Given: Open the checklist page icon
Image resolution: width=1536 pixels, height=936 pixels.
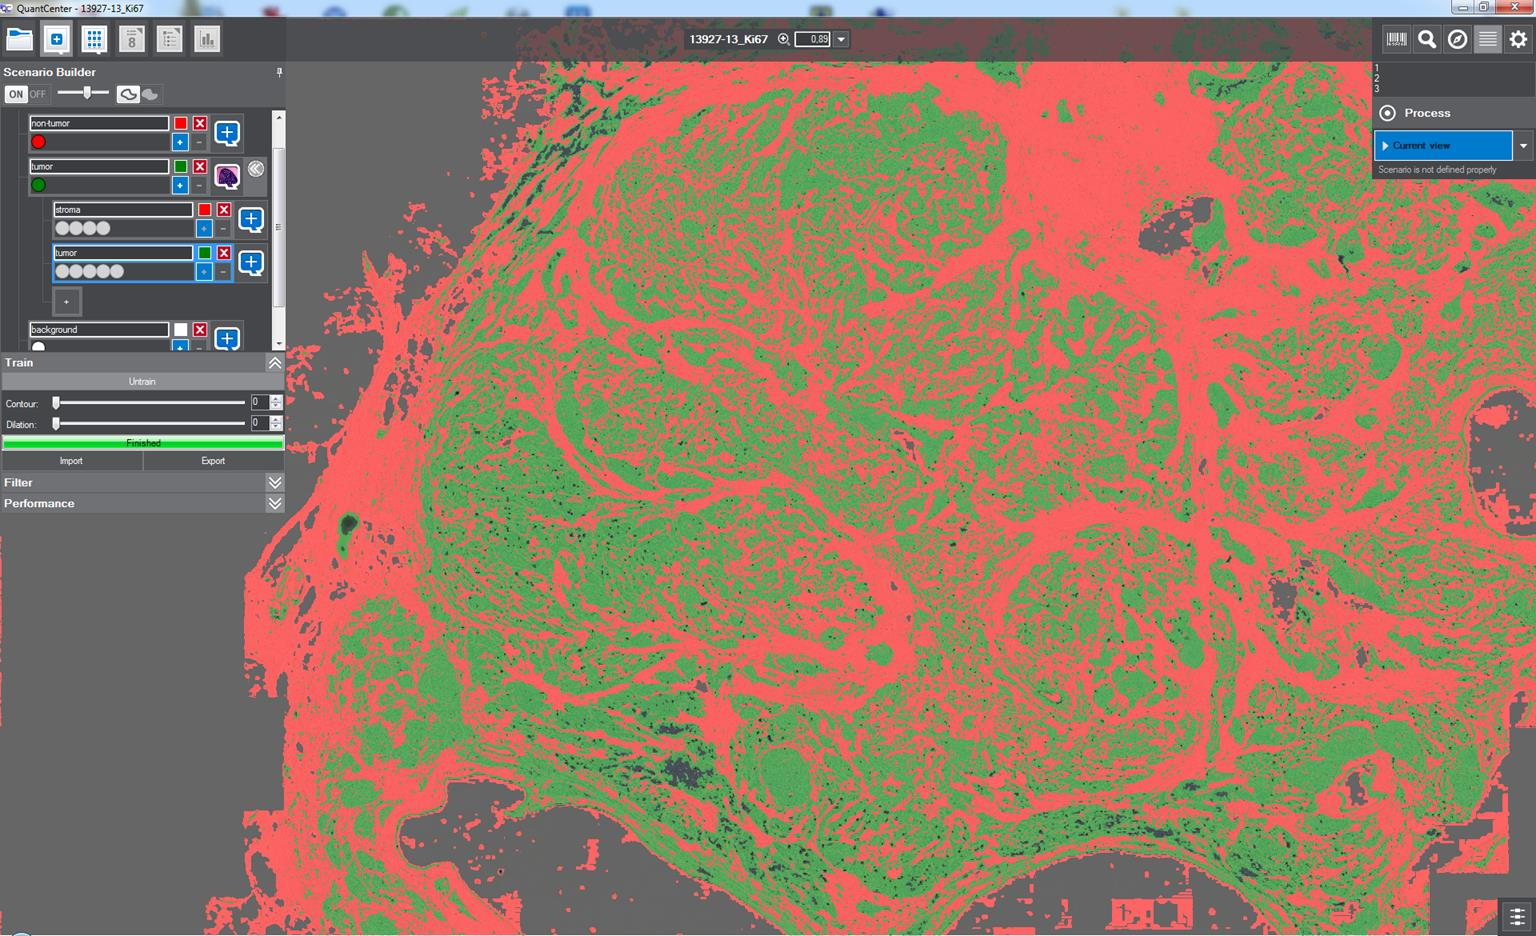Looking at the screenshot, I should click(169, 39).
